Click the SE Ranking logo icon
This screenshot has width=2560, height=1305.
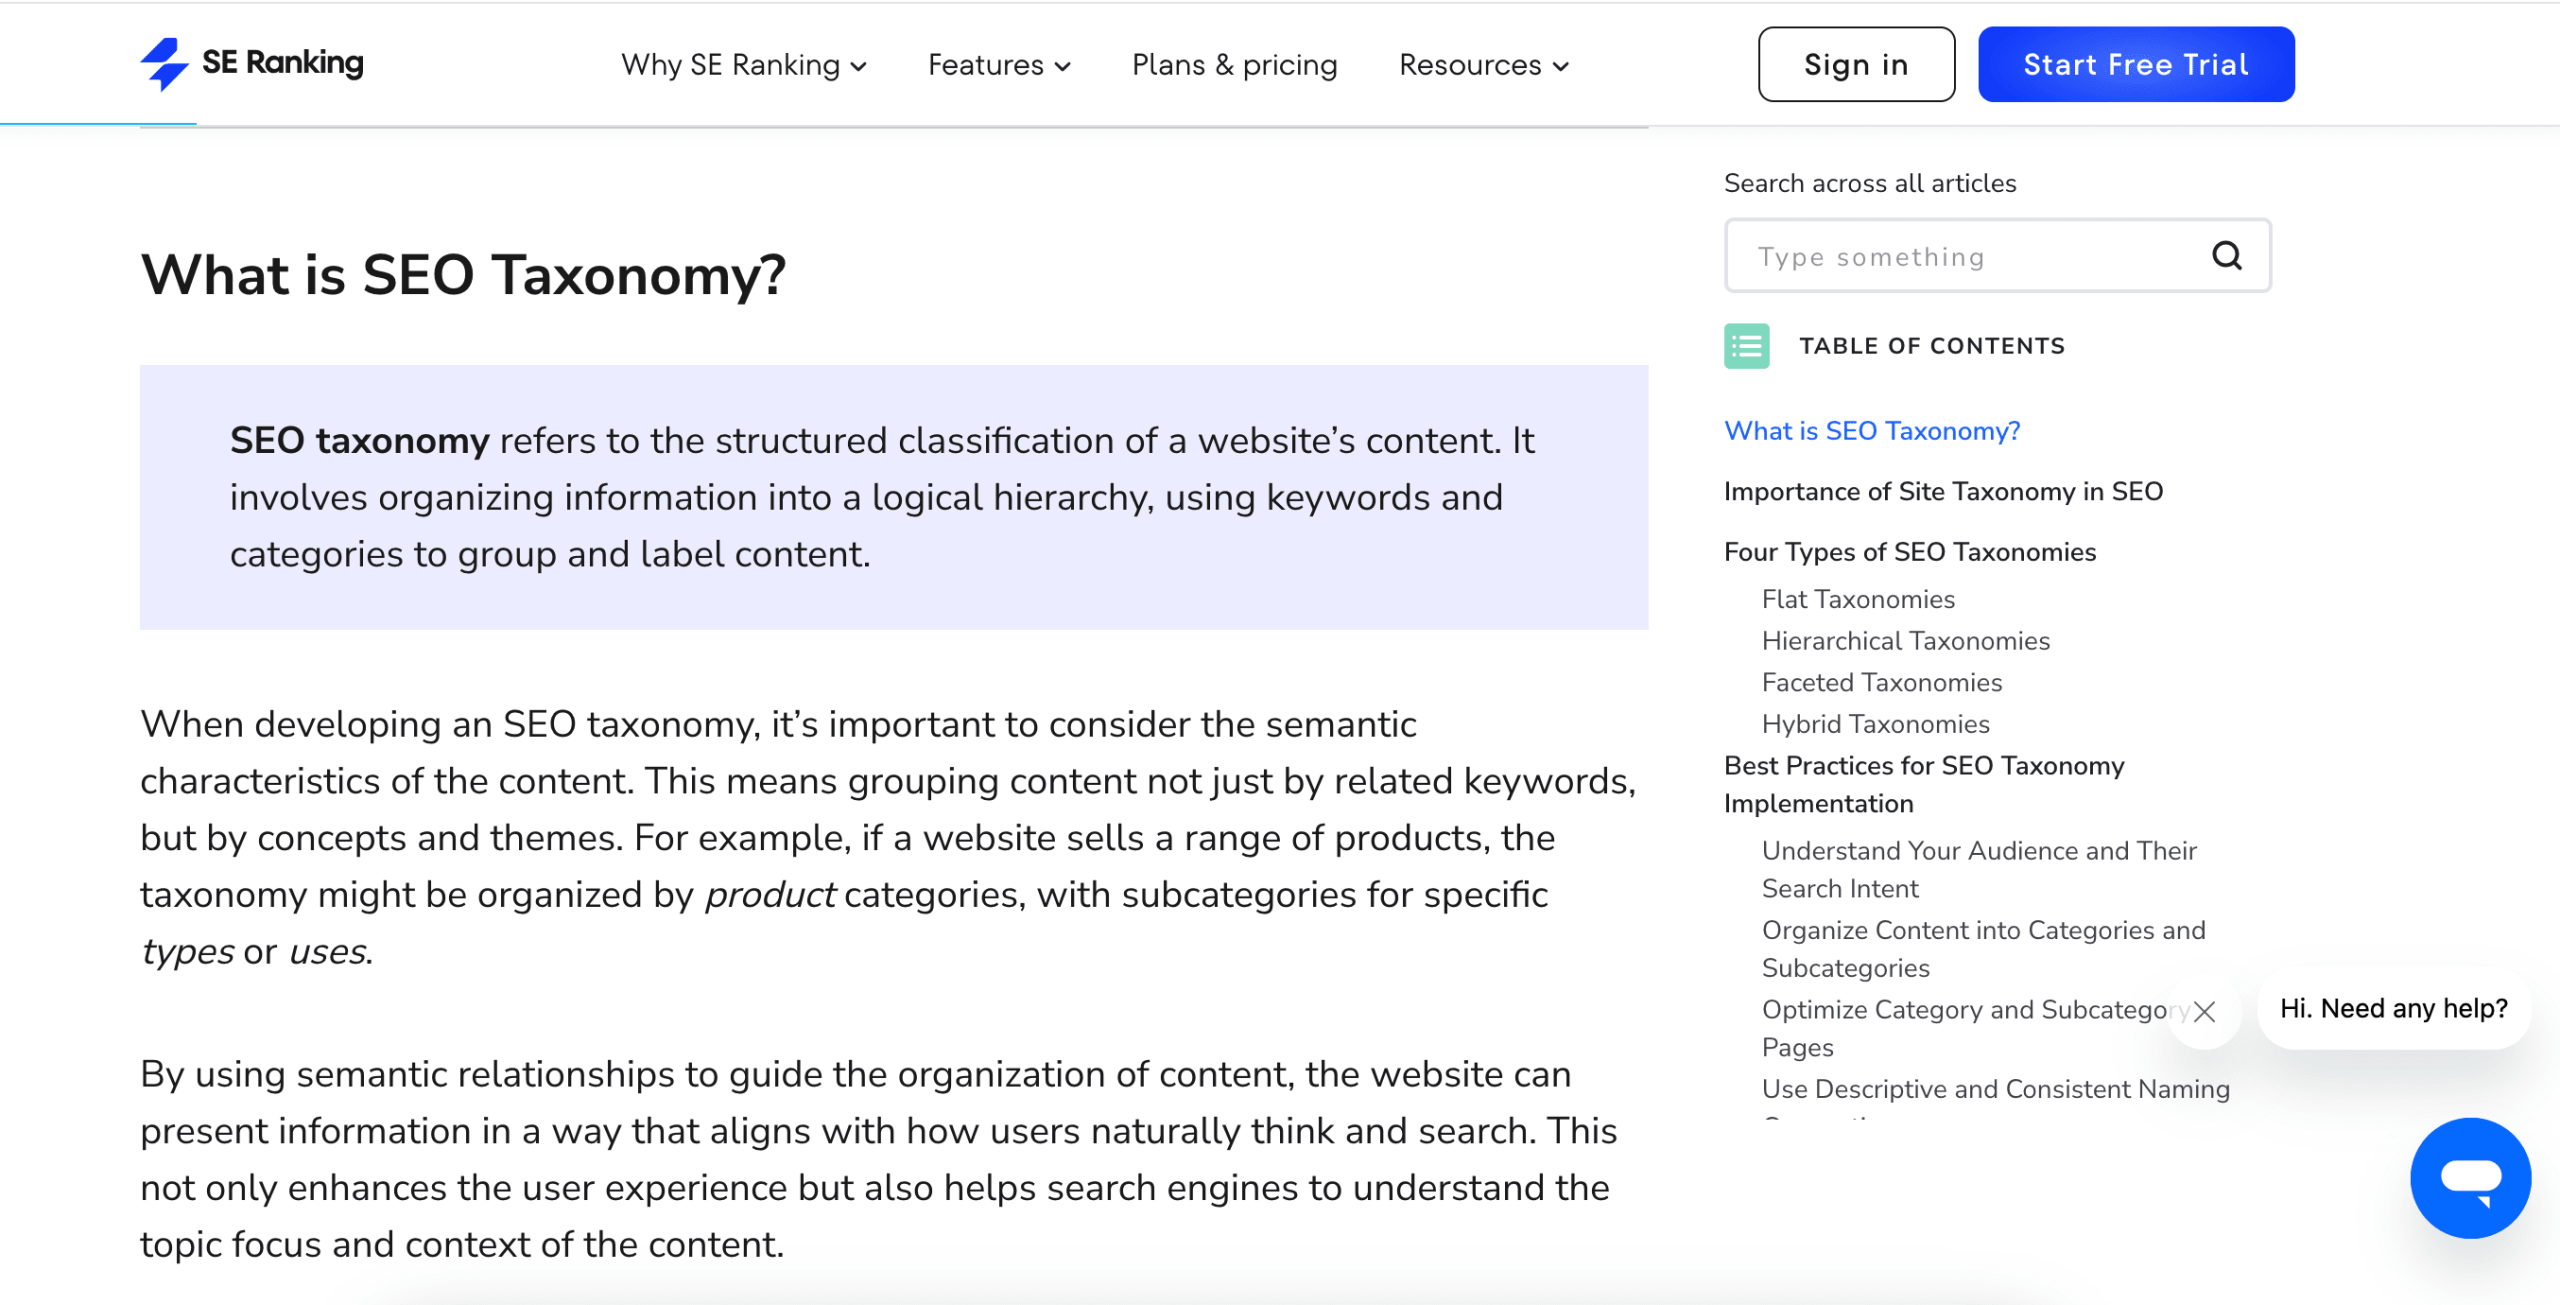click(x=165, y=64)
